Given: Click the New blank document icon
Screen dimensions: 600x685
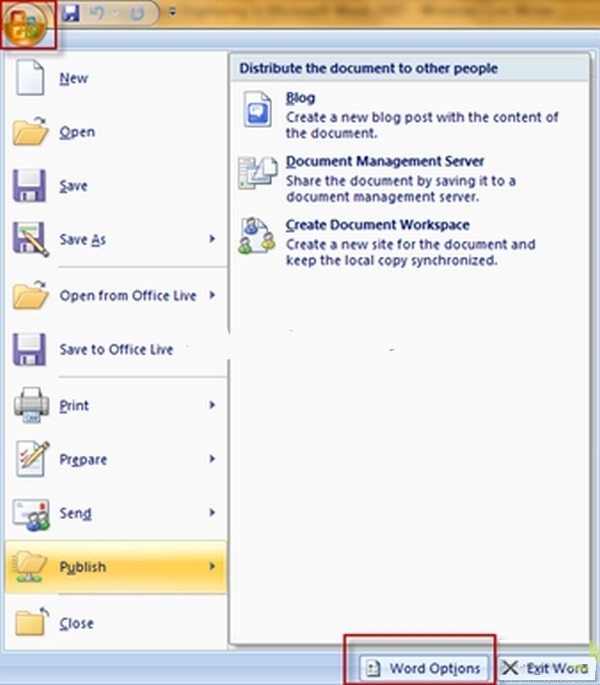Looking at the screenshot, I should (31, 78).
